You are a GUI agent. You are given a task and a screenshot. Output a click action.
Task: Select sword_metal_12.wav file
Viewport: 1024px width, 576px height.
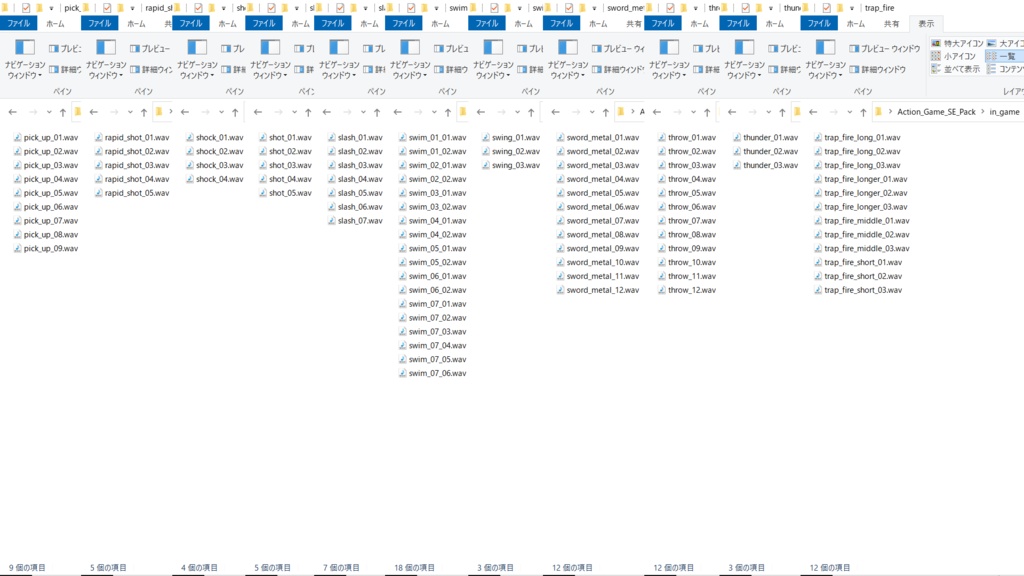598,290
